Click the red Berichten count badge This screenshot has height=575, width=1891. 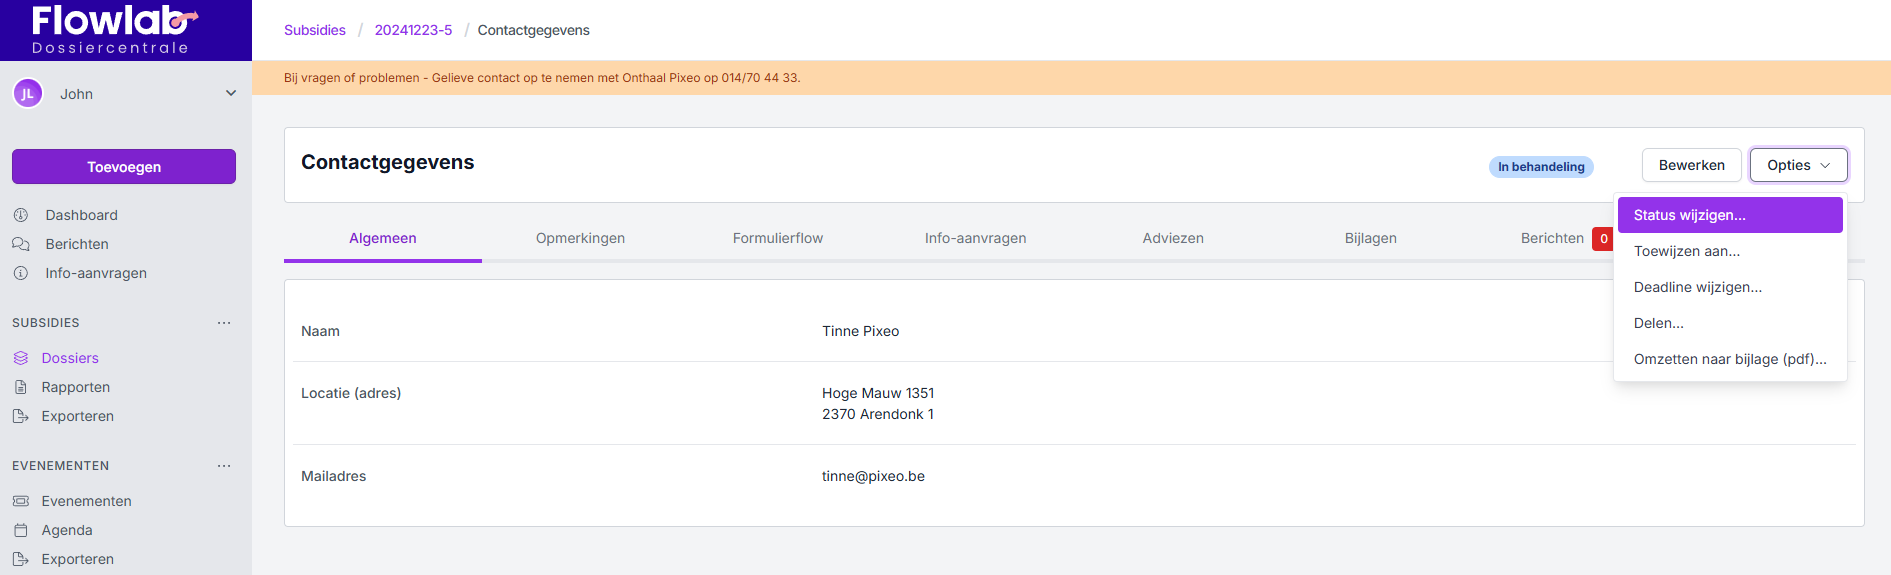click(1603, 238)
